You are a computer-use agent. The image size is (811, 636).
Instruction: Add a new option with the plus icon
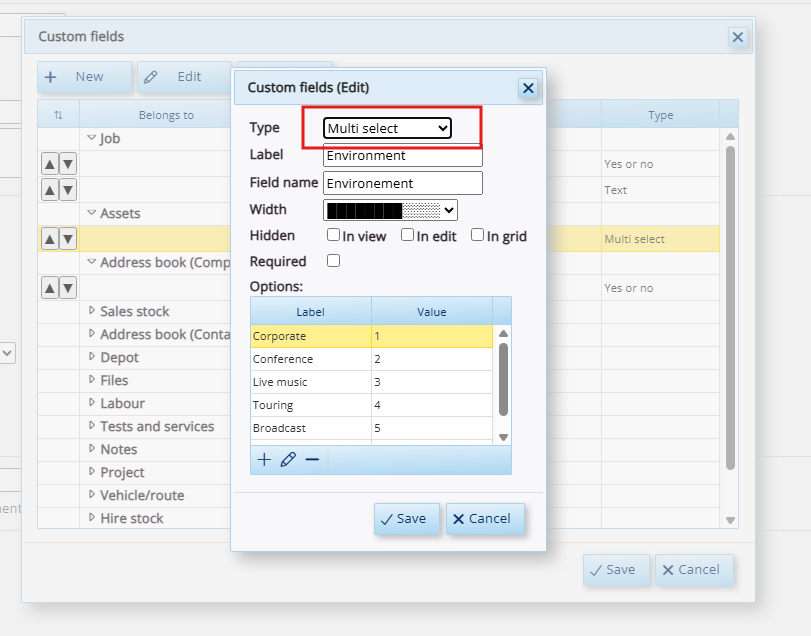264,460
